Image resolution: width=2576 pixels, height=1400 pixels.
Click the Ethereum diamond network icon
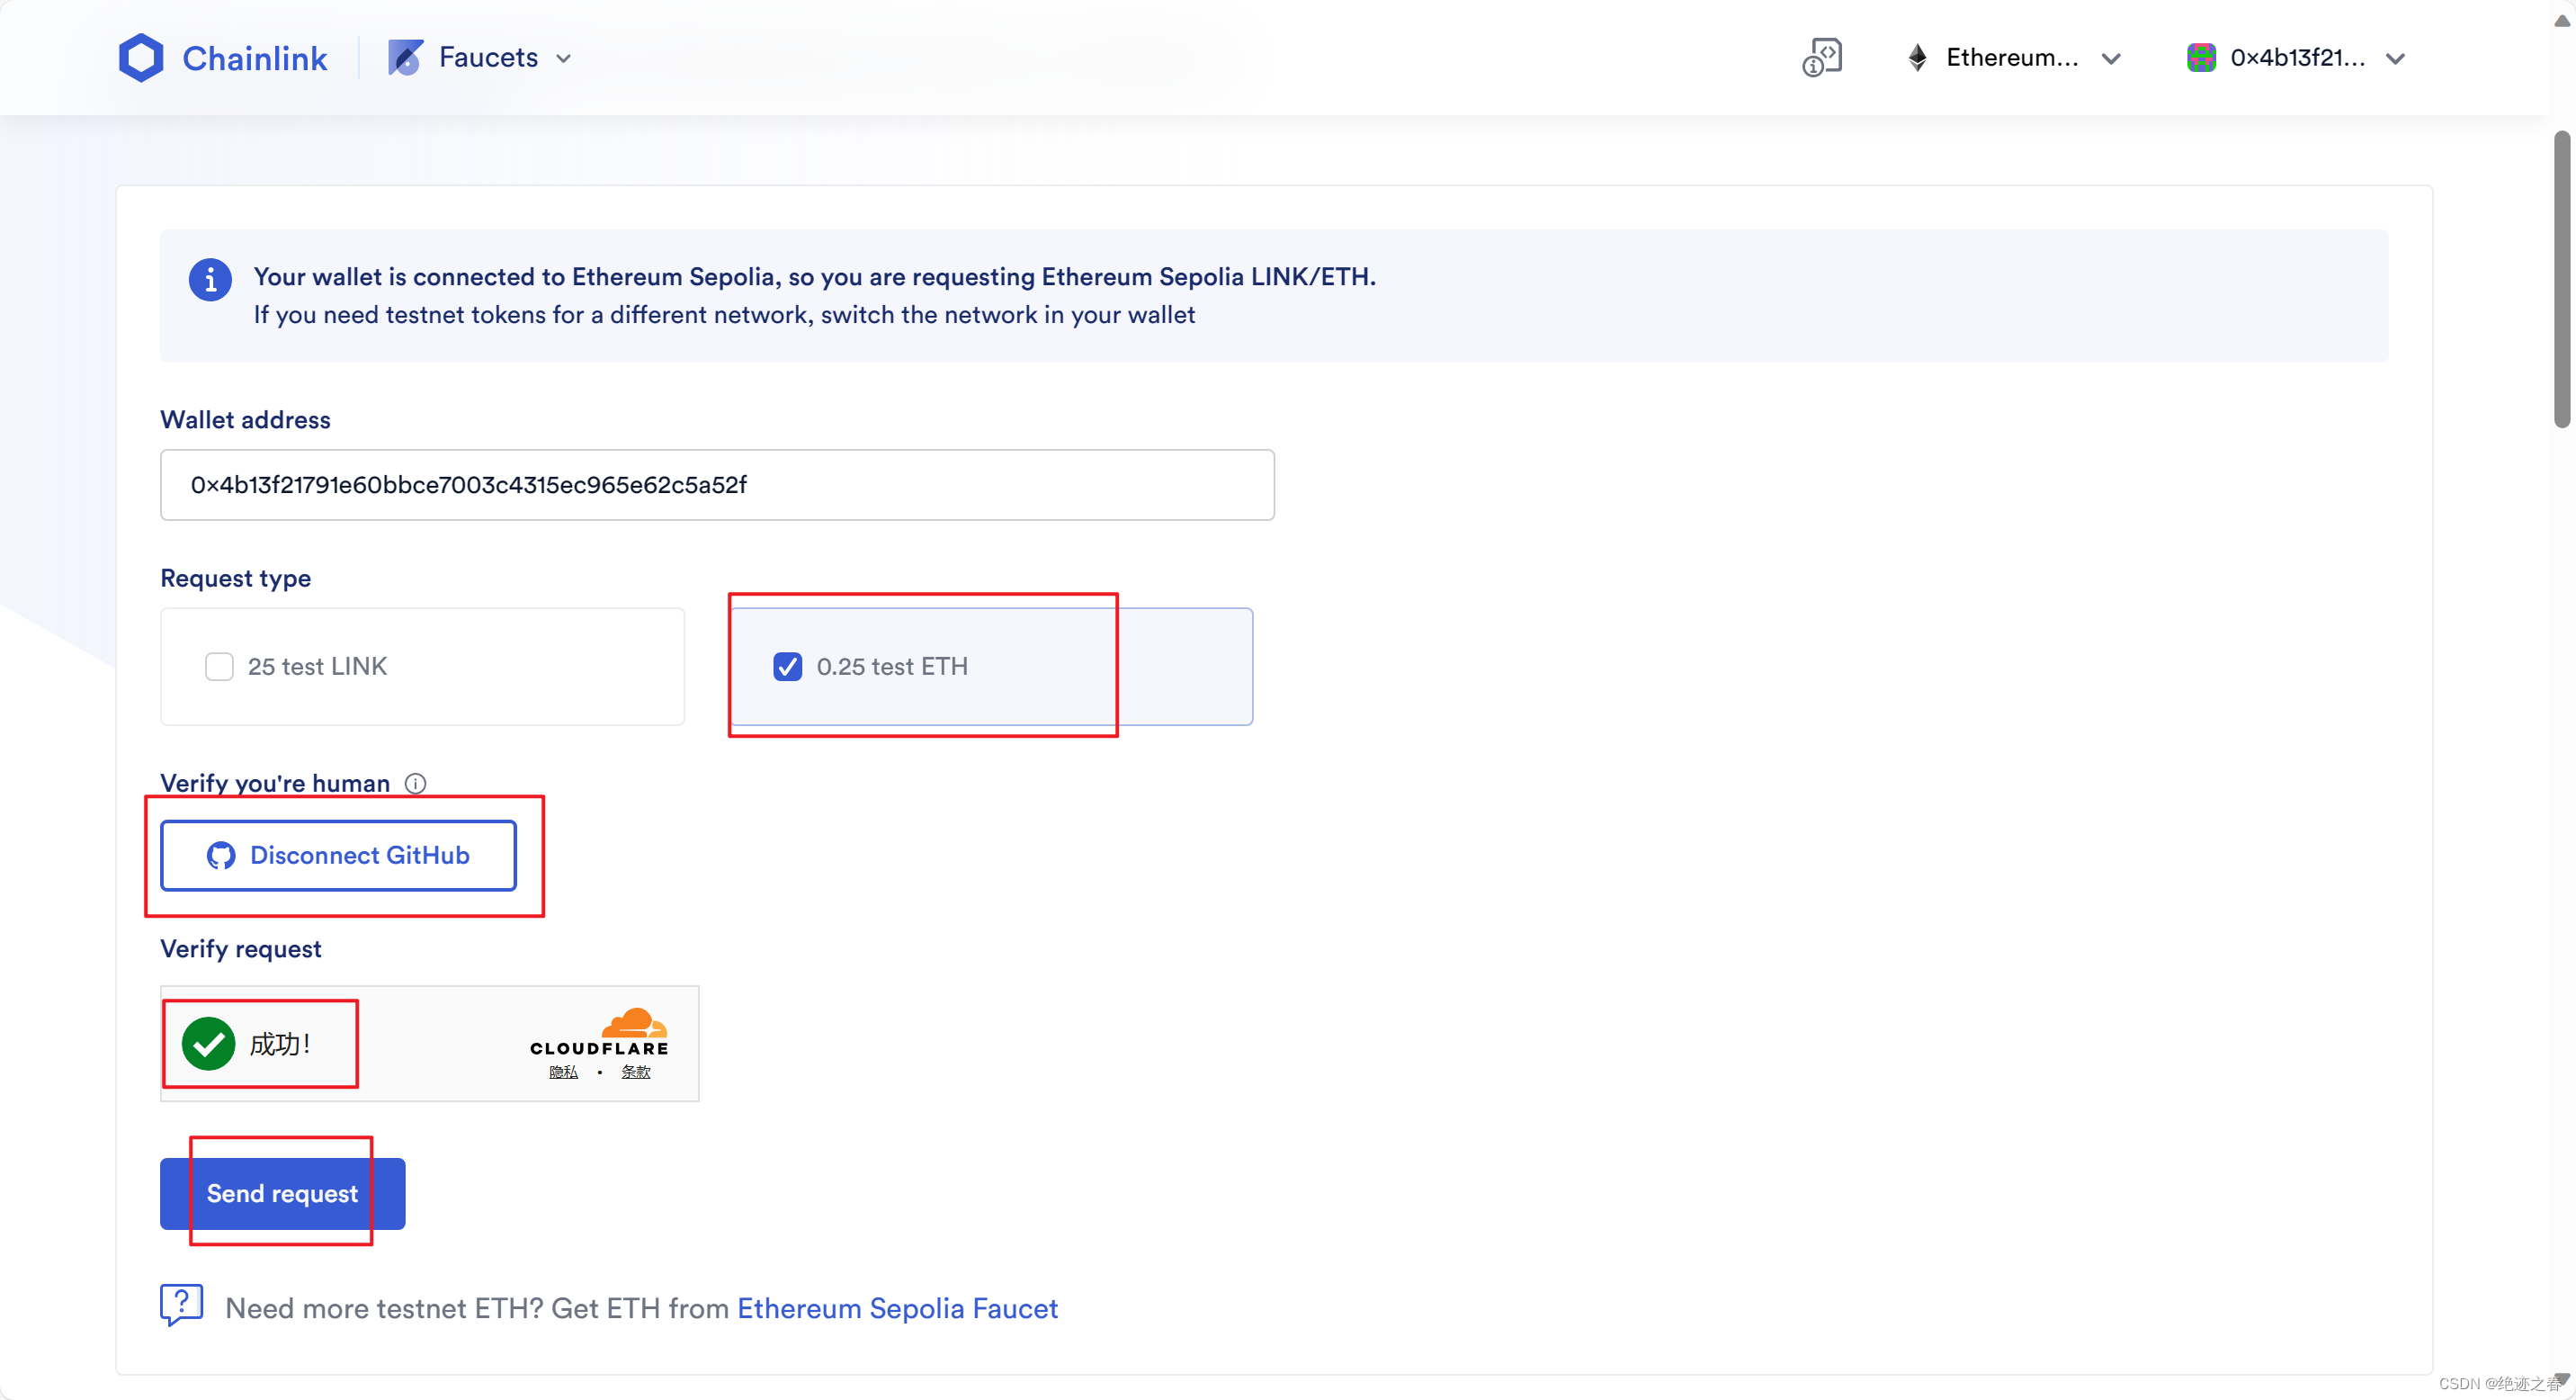(x=1916, y=58)
